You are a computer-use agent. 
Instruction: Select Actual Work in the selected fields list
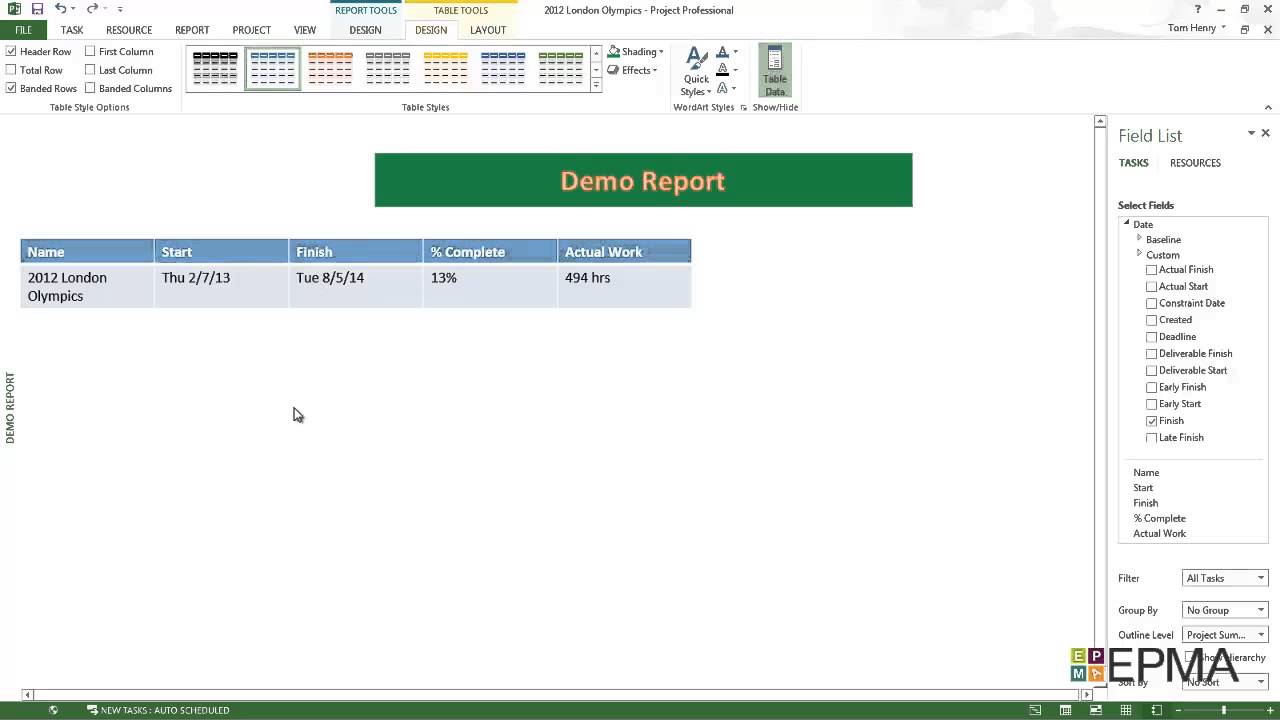(x=1159, y=534)
